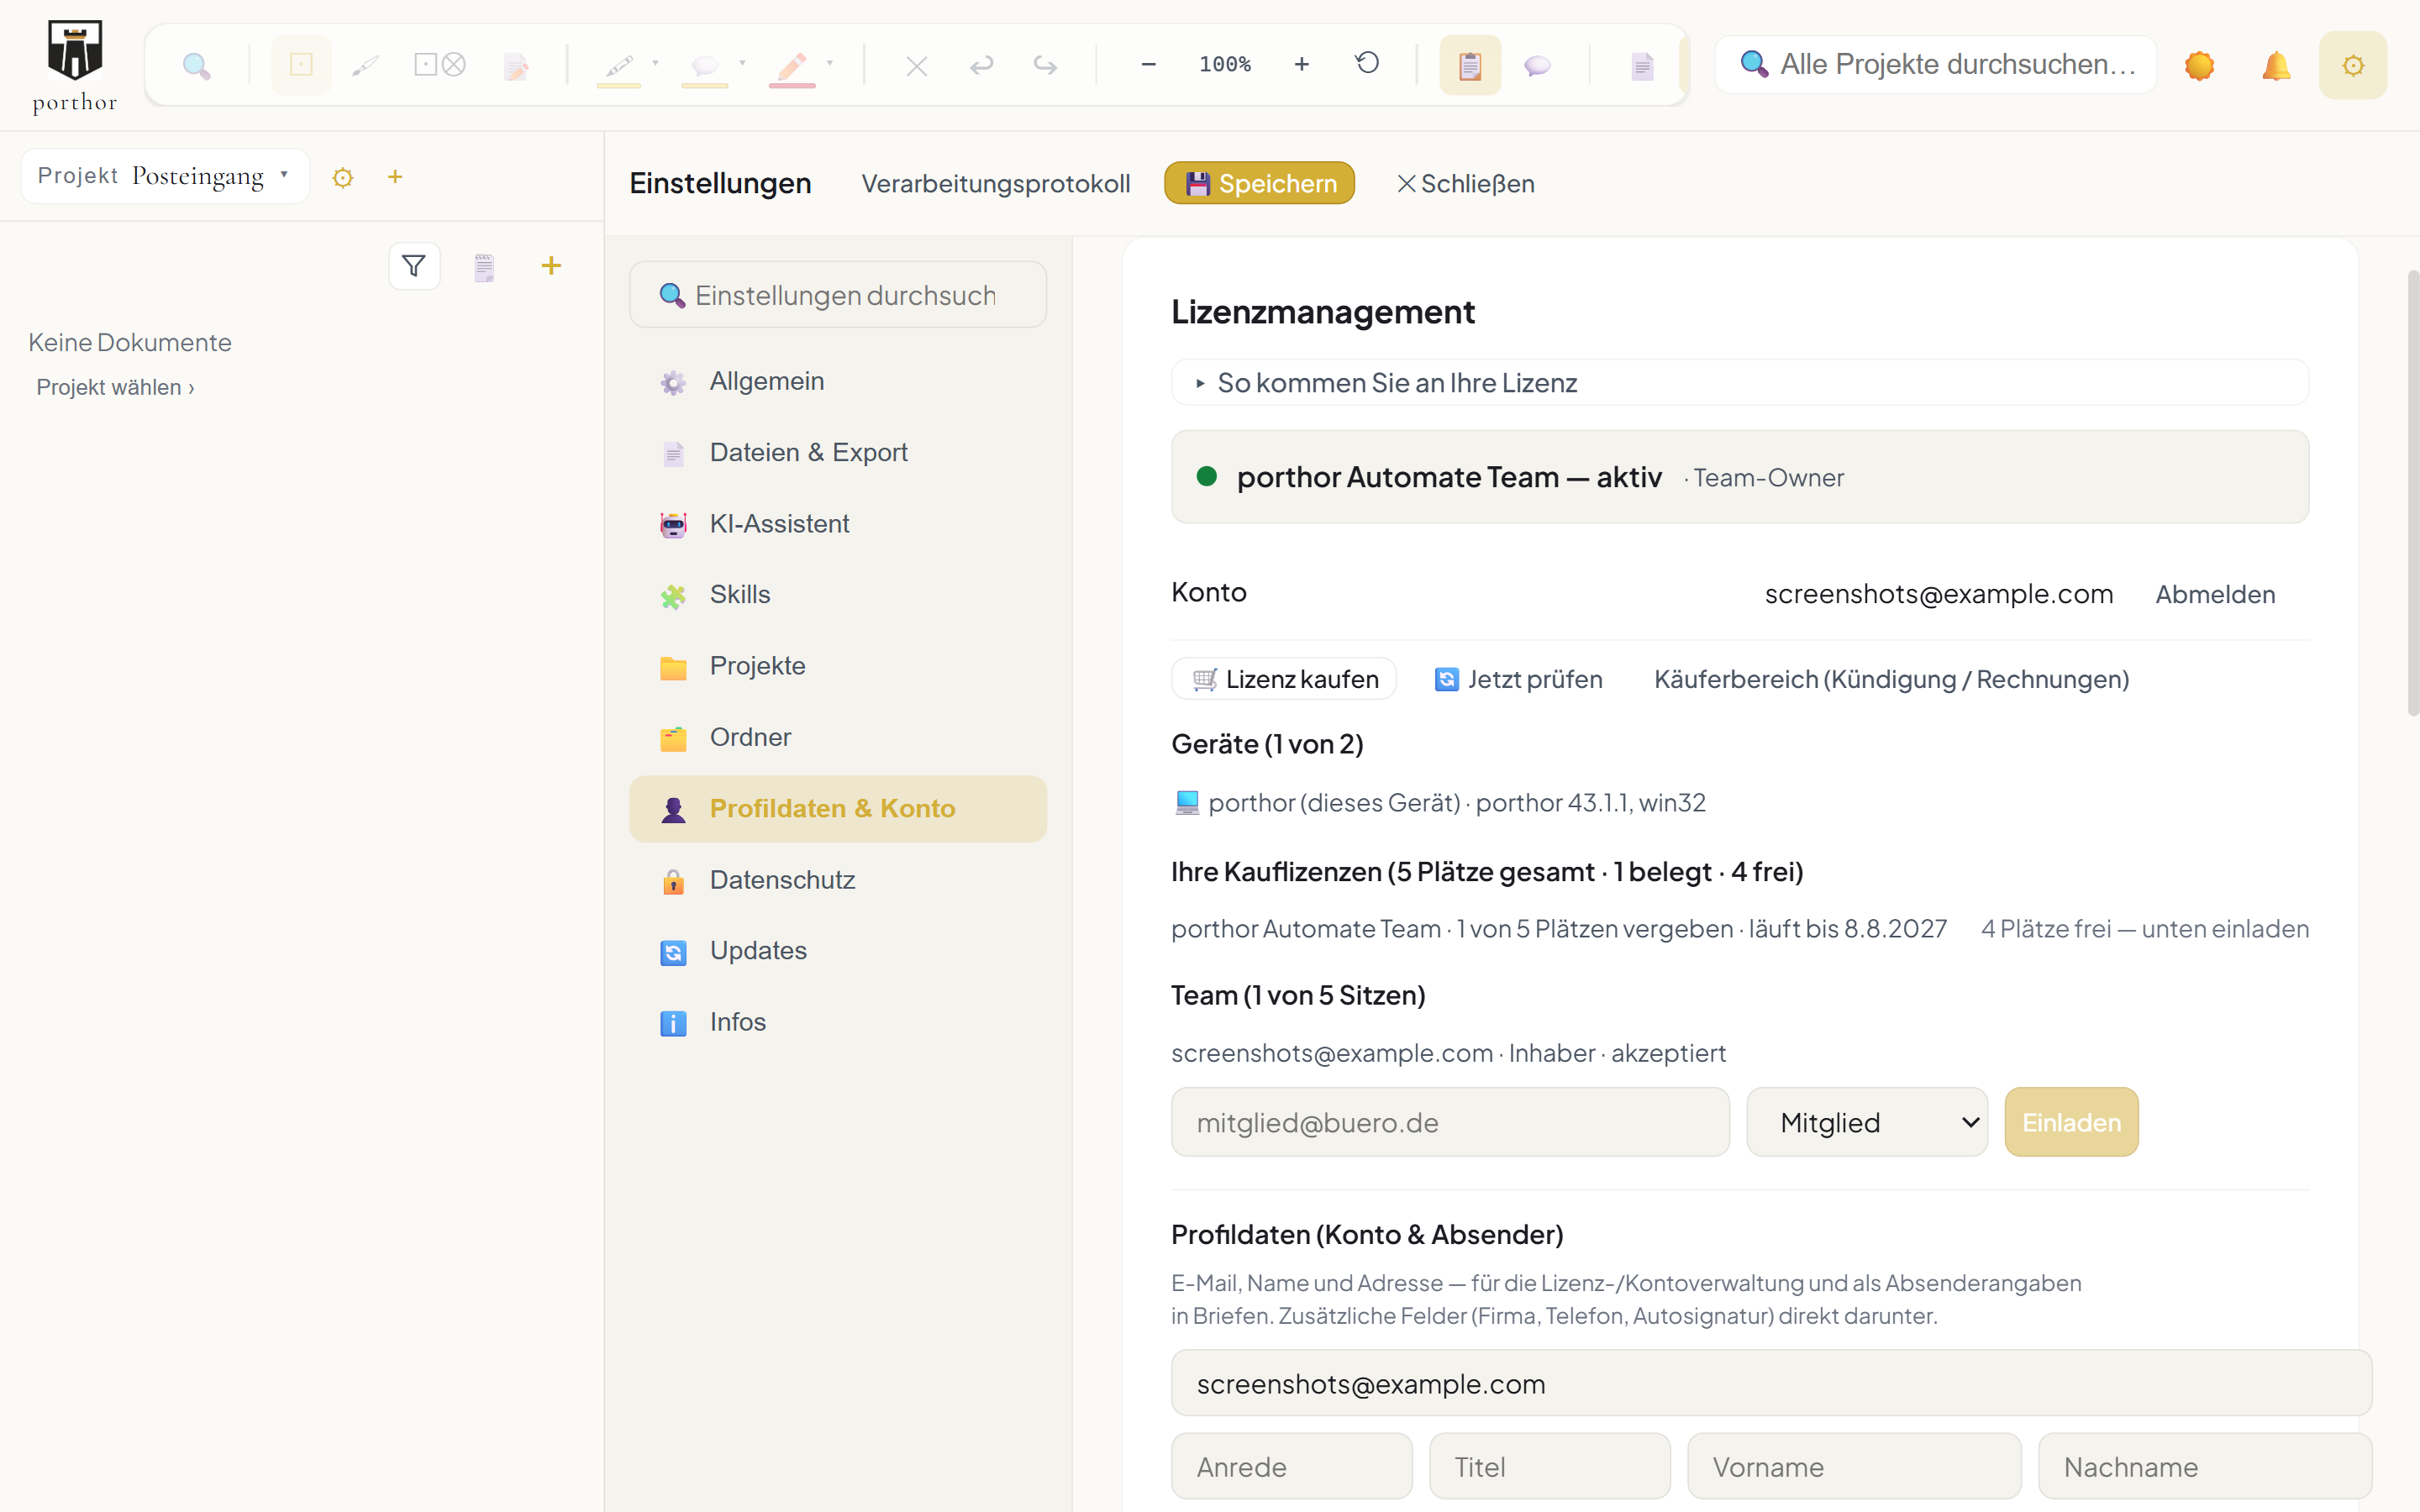Click the redo arrow icon
The width and height of the screenshot is (2420, 1512).
tap(1045, 65)
